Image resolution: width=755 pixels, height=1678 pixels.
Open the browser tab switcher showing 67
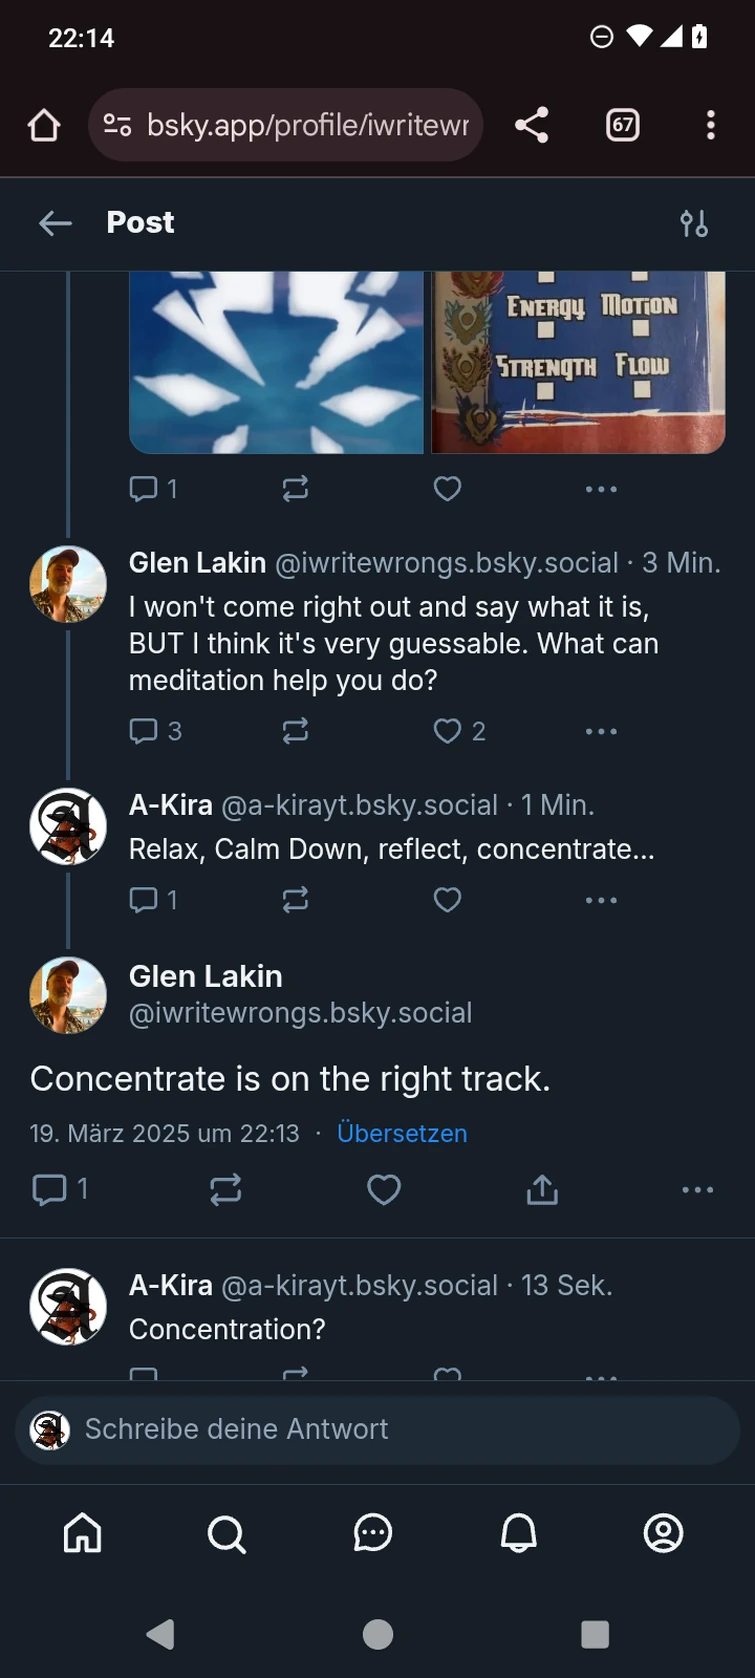tap(622, 126)
